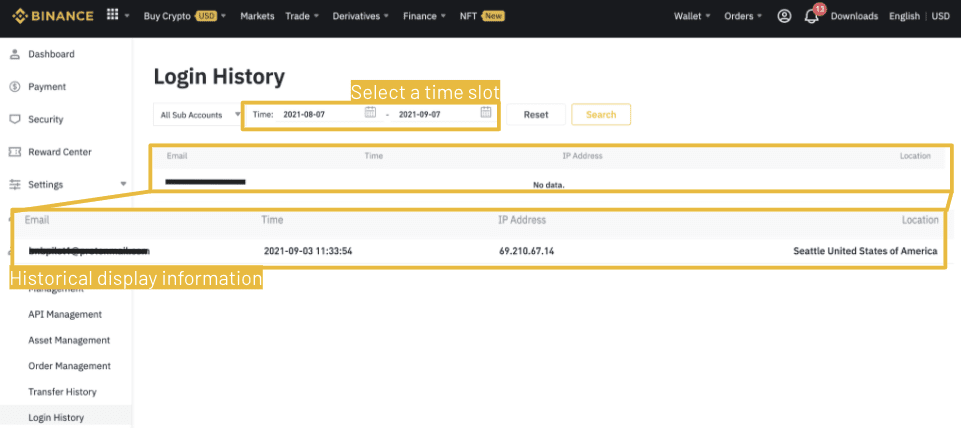Viewport: 961px width, 428px height.
Task: Open the Buy Crypto dropdown menu
Action: pyautogui.click(x=184, y=16)
